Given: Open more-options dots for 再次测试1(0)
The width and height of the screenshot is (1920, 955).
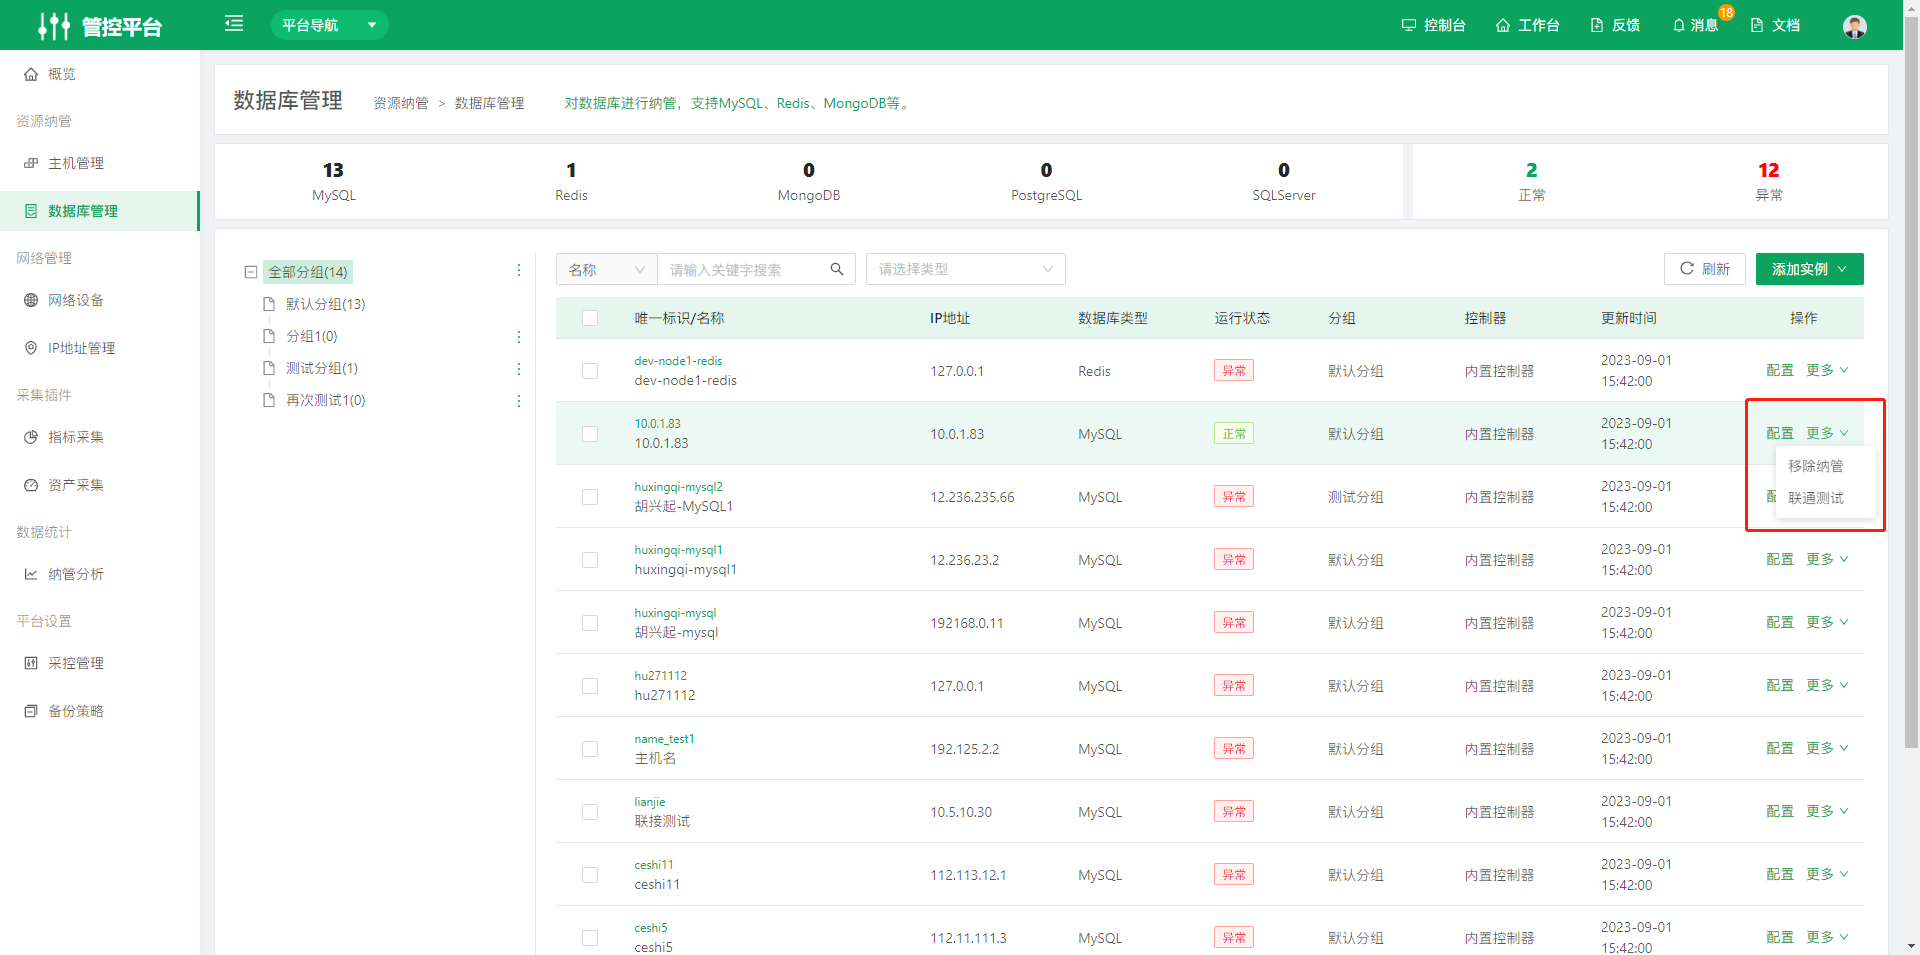Looking at the screenshot, I should 518,401.
